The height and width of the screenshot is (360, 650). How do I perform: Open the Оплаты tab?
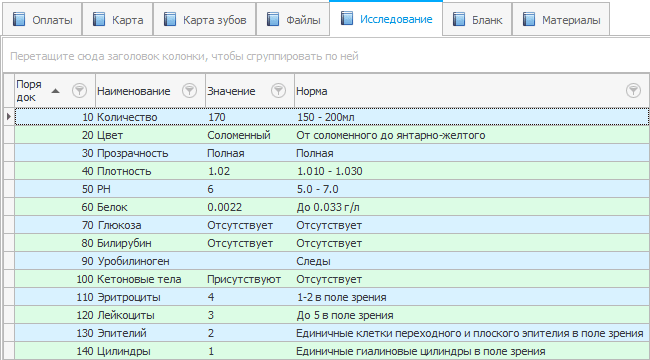coord(42,19)
